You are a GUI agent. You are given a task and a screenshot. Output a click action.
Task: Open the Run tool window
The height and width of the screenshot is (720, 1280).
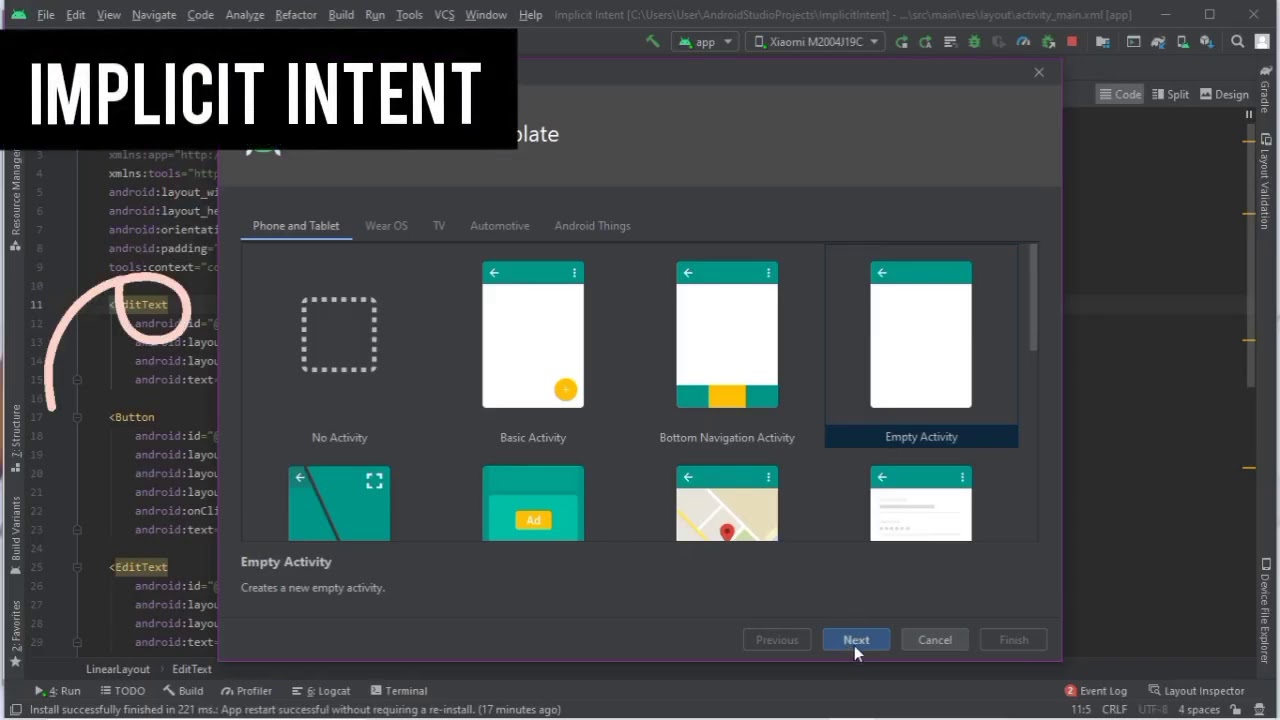point(58,690)
